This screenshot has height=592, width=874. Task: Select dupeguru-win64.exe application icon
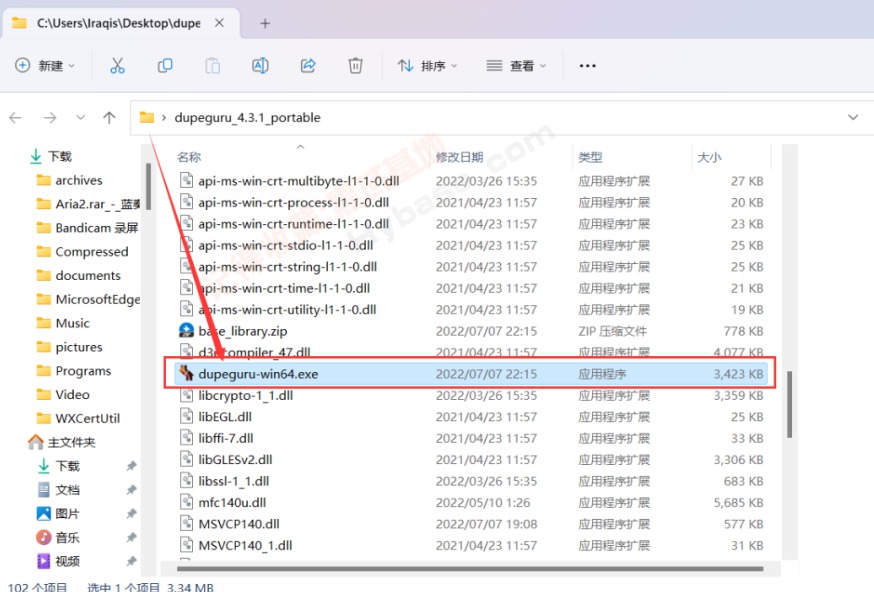[x=186, y=373]
